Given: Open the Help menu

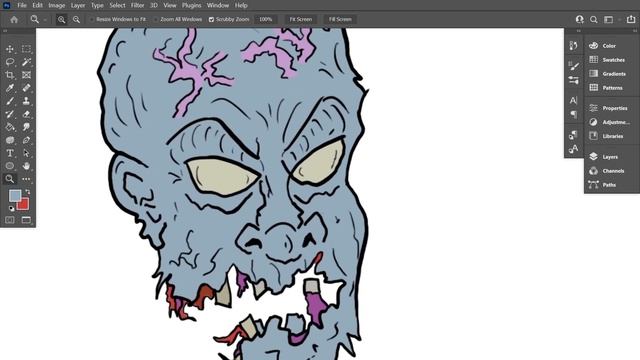Looking at the screenshot, I should click(x=241, y=5).
